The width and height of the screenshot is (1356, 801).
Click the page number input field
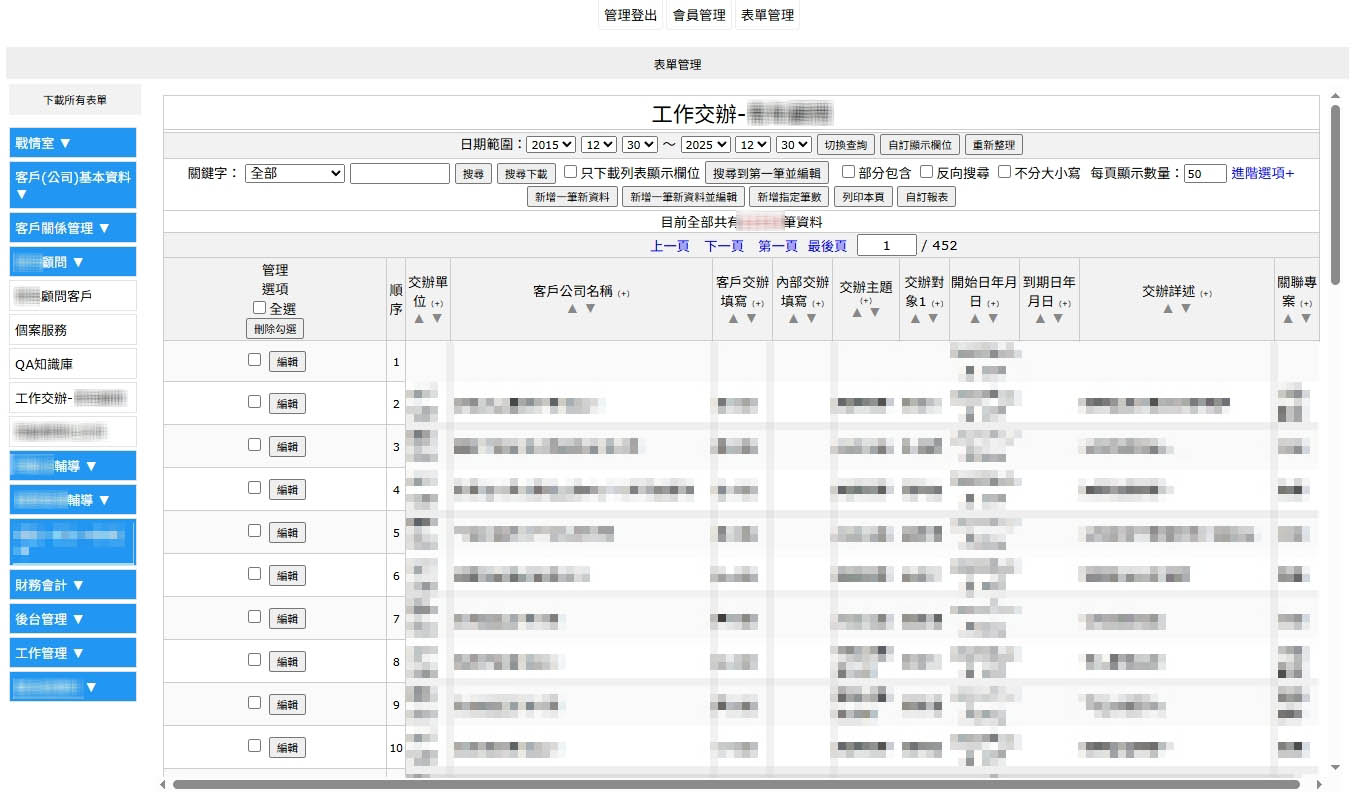(x=887, y=245)
